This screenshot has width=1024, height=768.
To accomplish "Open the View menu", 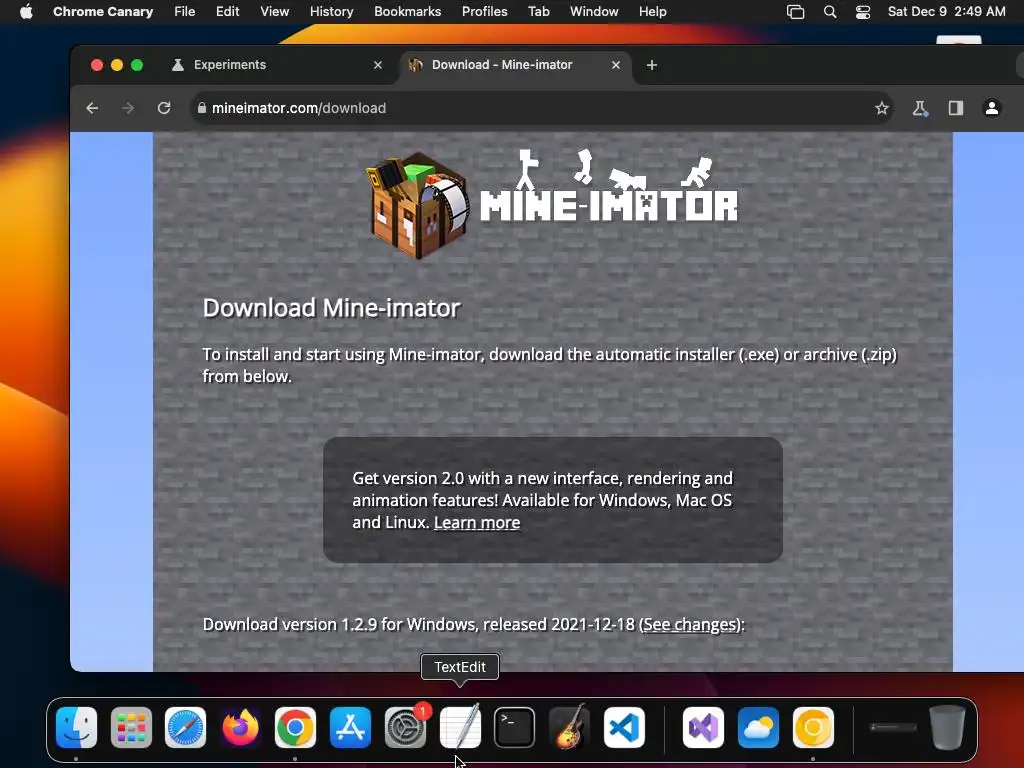I will pyautogui.click(x=274, y=12).
